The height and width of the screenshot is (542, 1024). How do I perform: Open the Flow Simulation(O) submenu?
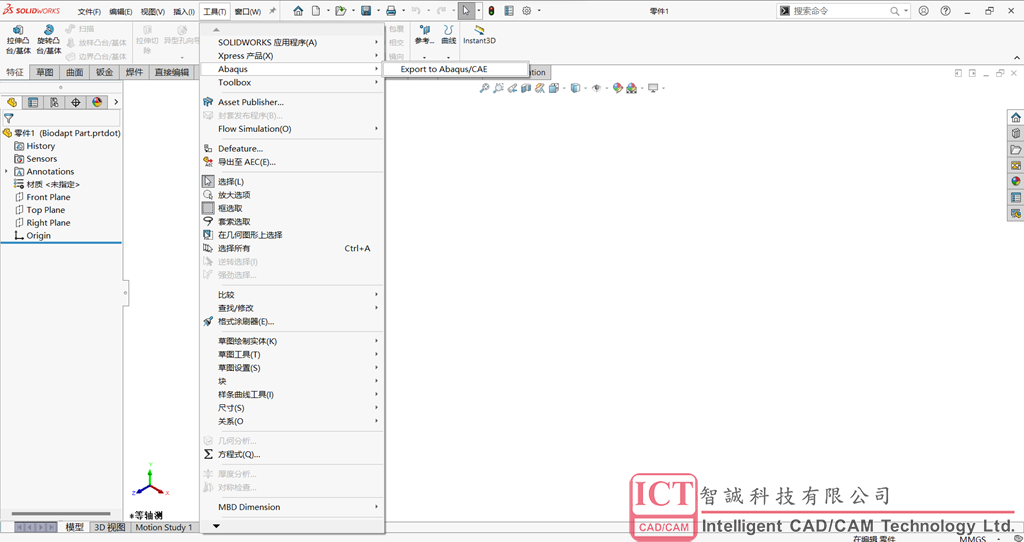292,129
